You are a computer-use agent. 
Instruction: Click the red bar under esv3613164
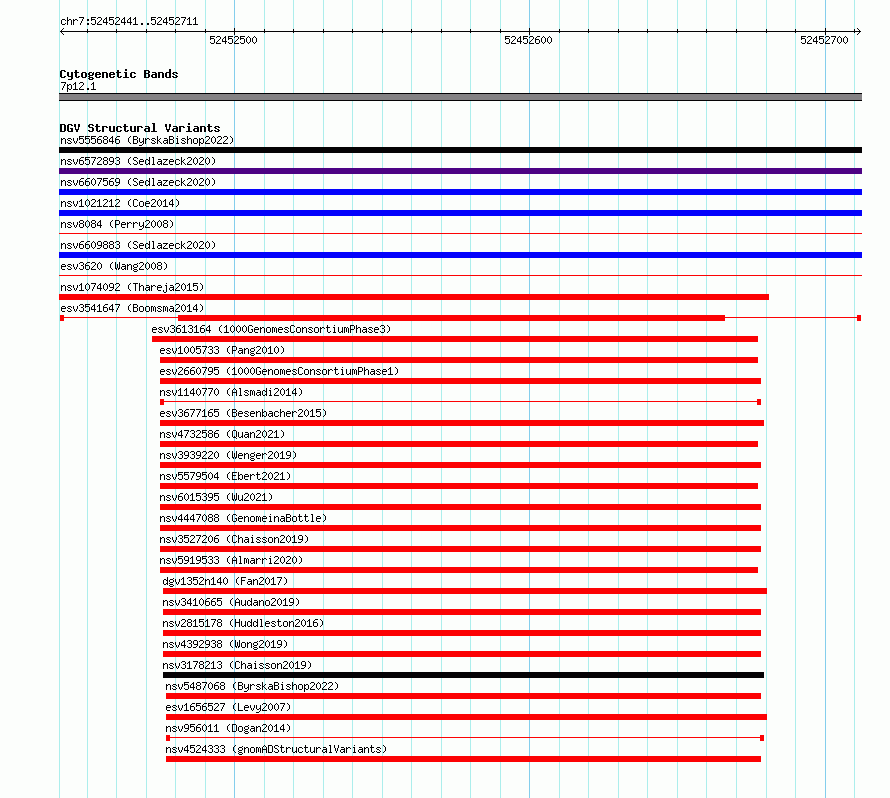point(455,339)
